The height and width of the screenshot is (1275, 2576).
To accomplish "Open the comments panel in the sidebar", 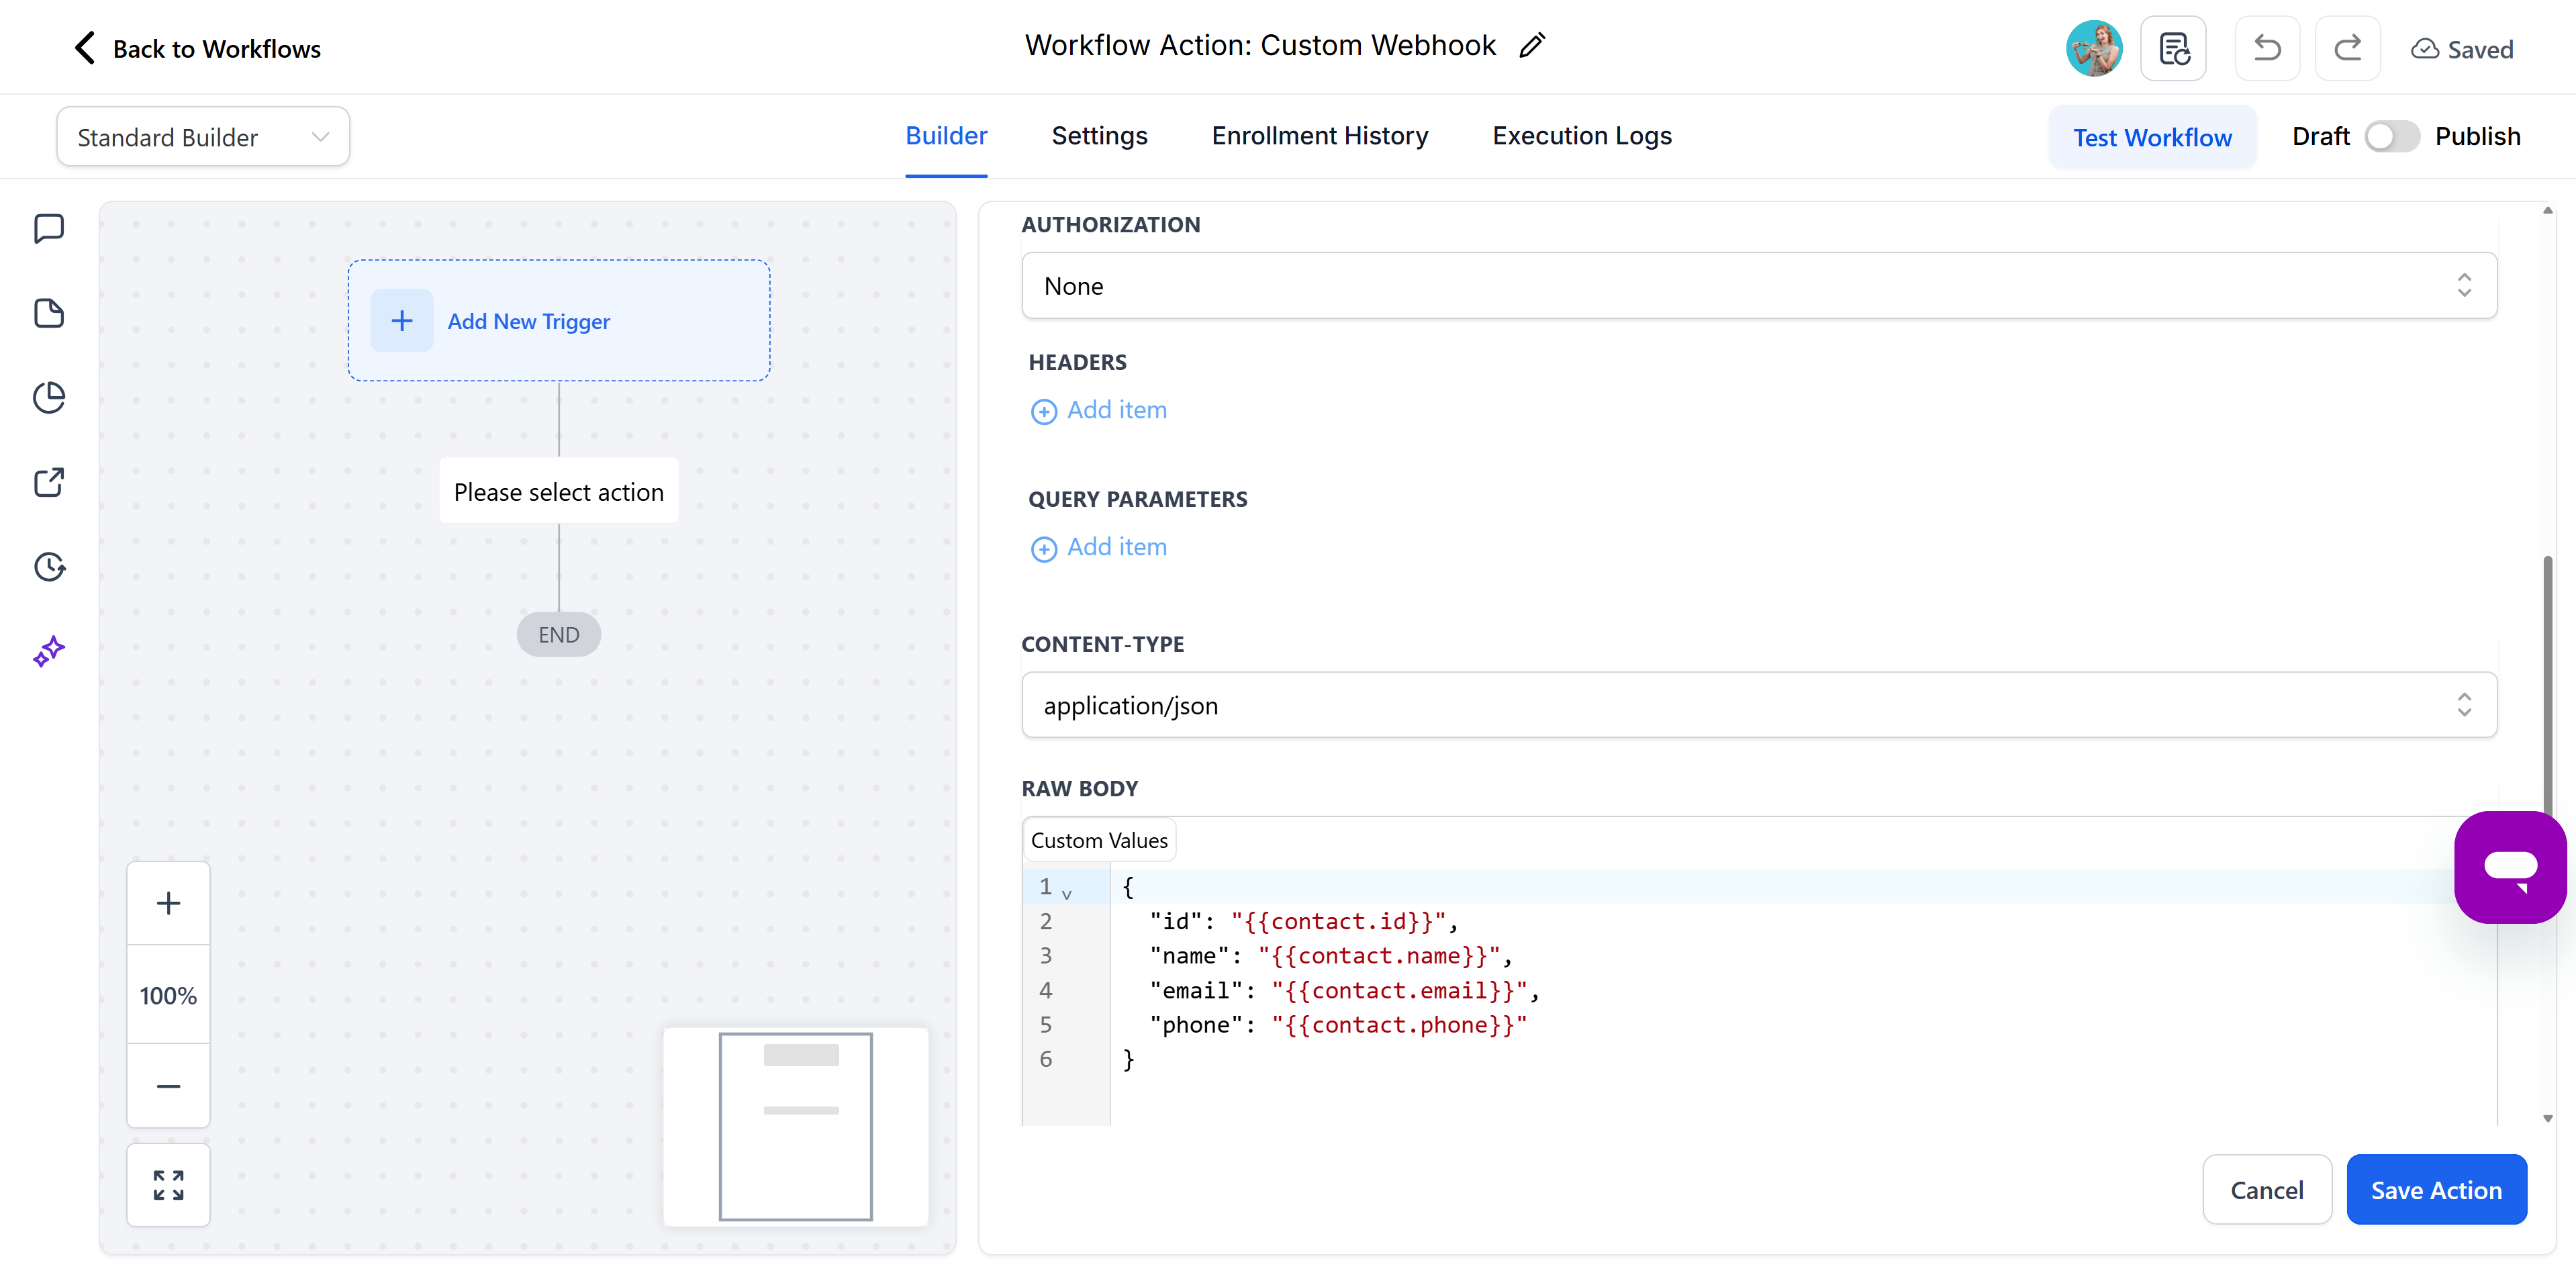I will click(48, 228).
